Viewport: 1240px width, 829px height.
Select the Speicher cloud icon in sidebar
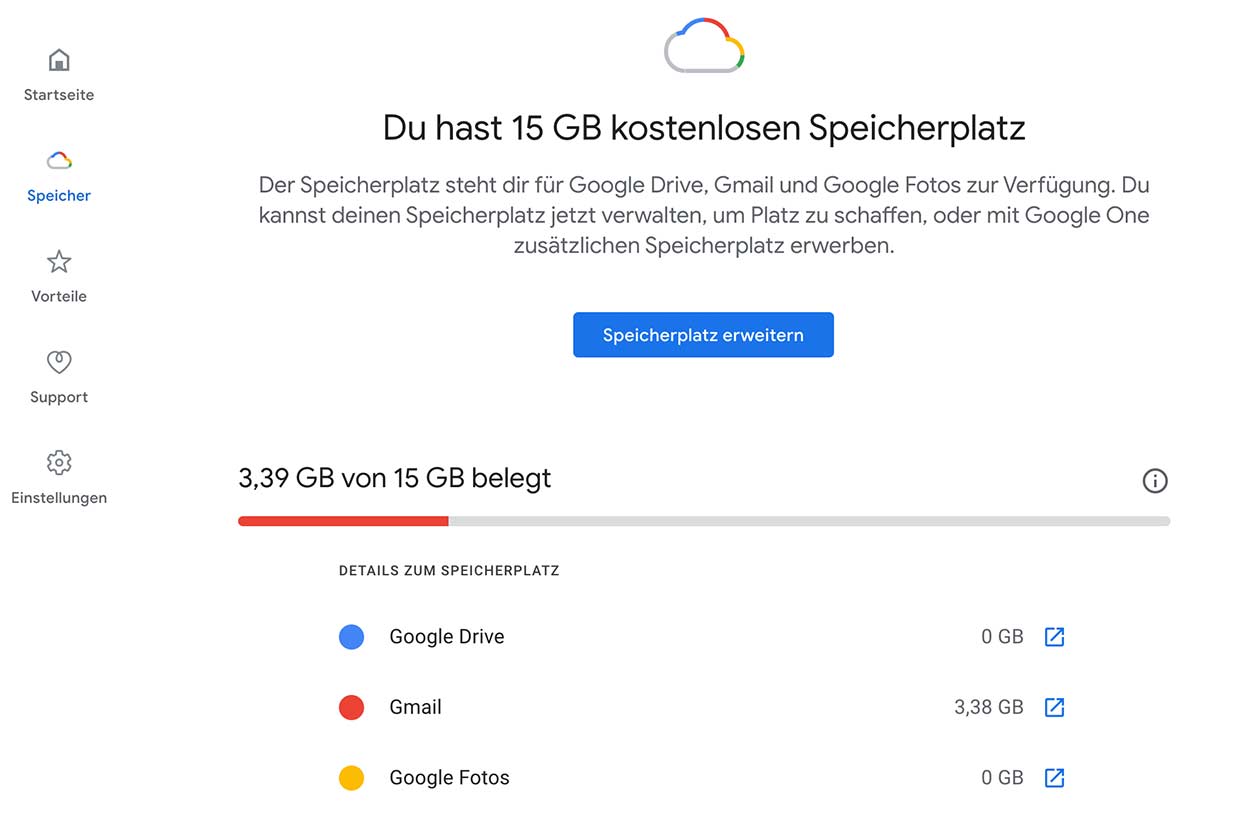[59, 160]
